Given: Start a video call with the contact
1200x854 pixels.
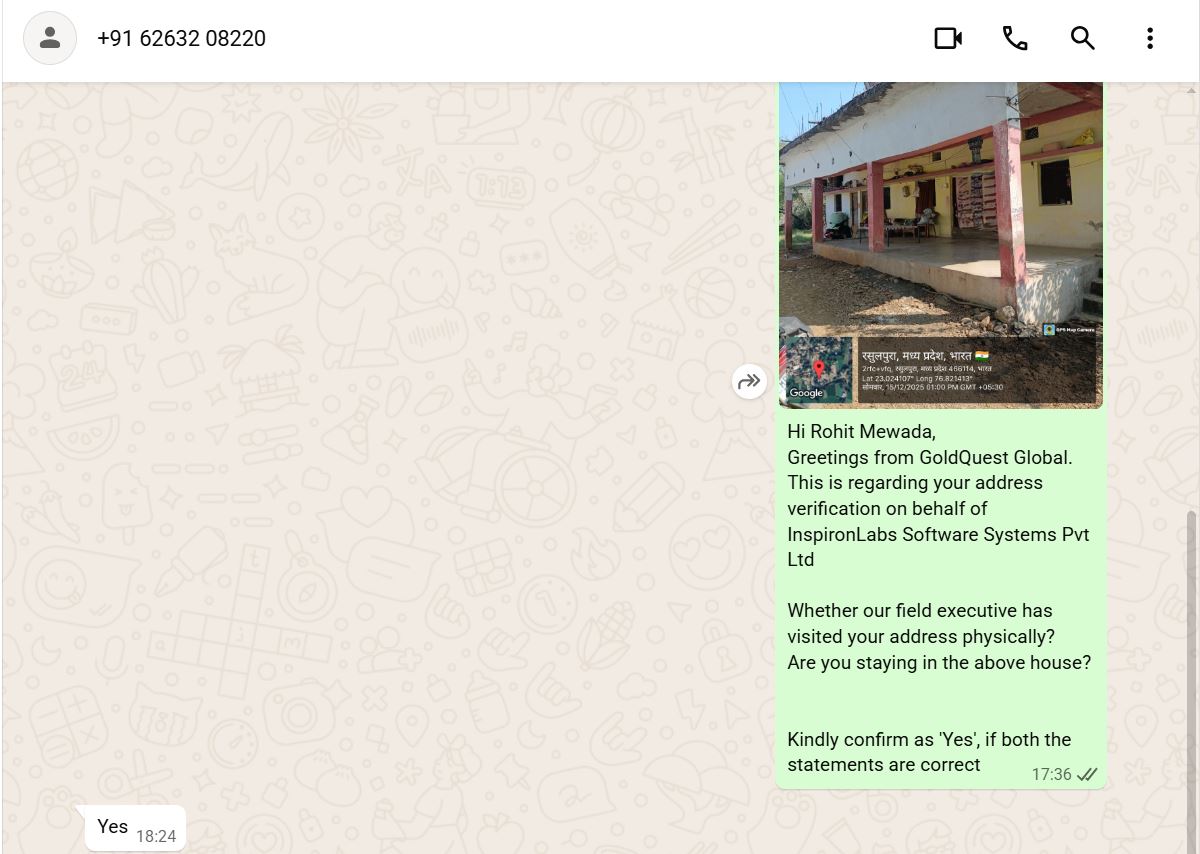Looking at the screenshot, I should coord(947,39).
